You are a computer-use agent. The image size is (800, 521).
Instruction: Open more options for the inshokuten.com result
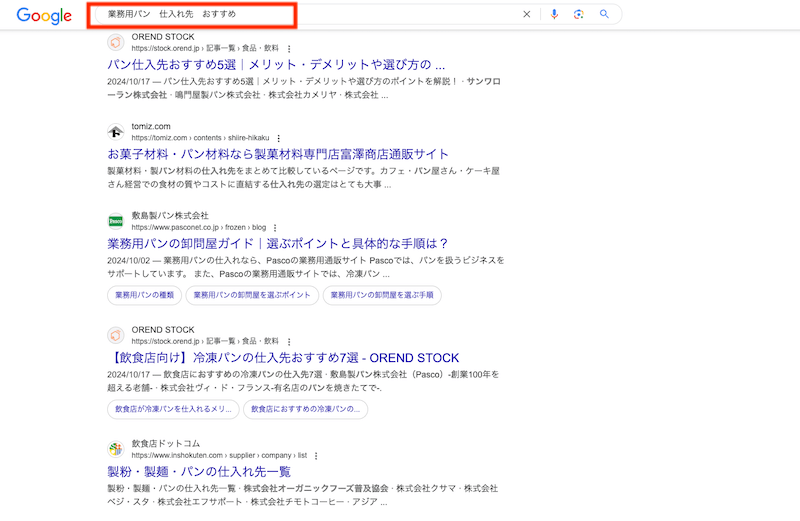[316, 456]
